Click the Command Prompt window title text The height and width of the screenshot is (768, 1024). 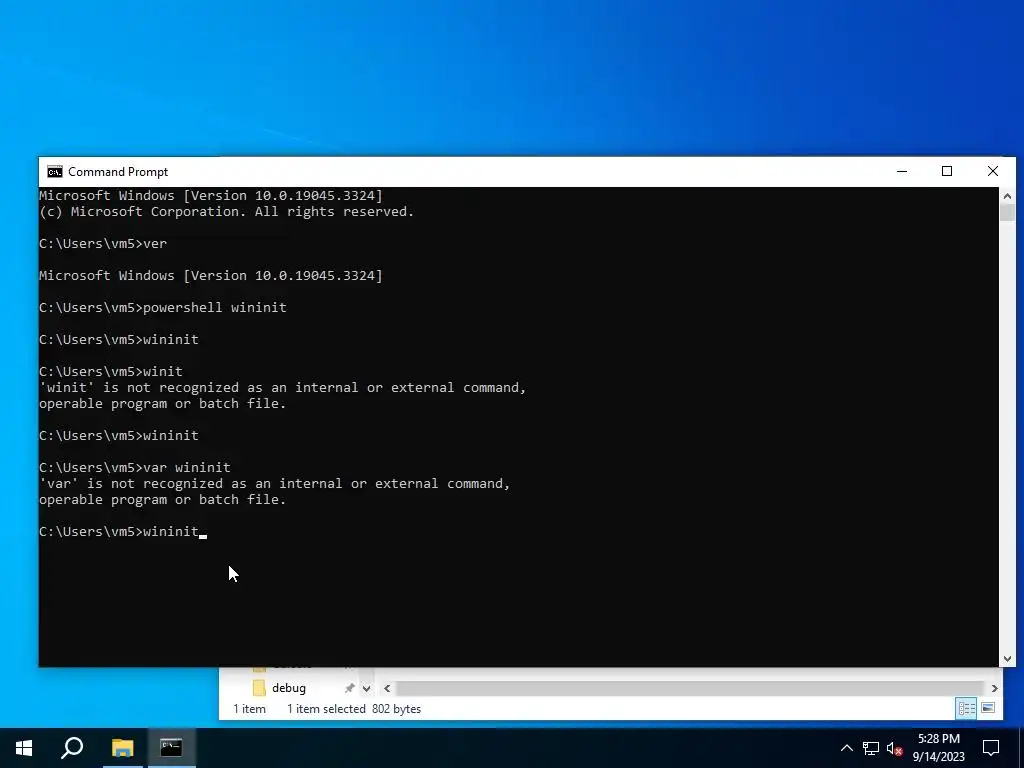118,172
